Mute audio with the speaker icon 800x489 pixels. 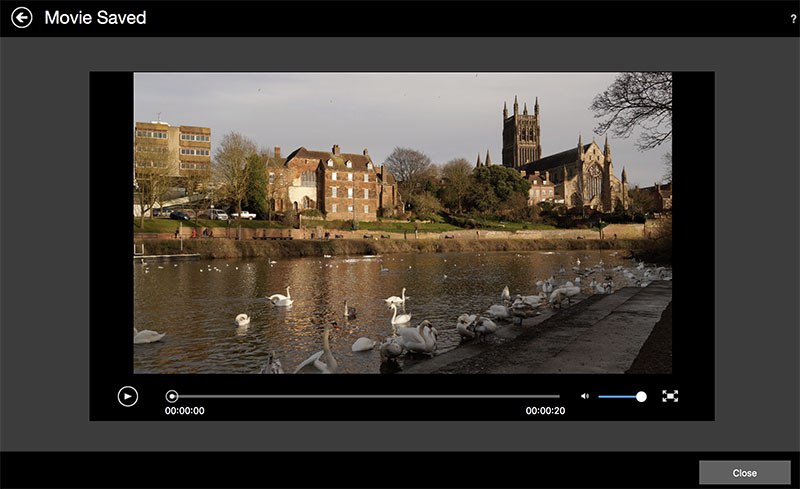click(585, 396)
